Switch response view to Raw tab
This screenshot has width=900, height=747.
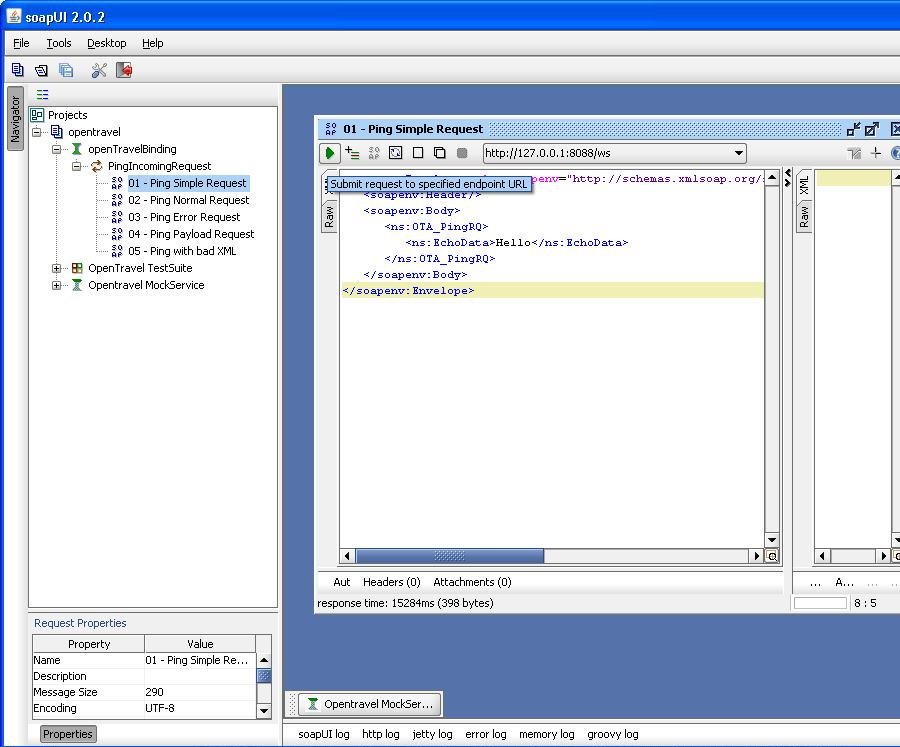click(x=804, y=216)
